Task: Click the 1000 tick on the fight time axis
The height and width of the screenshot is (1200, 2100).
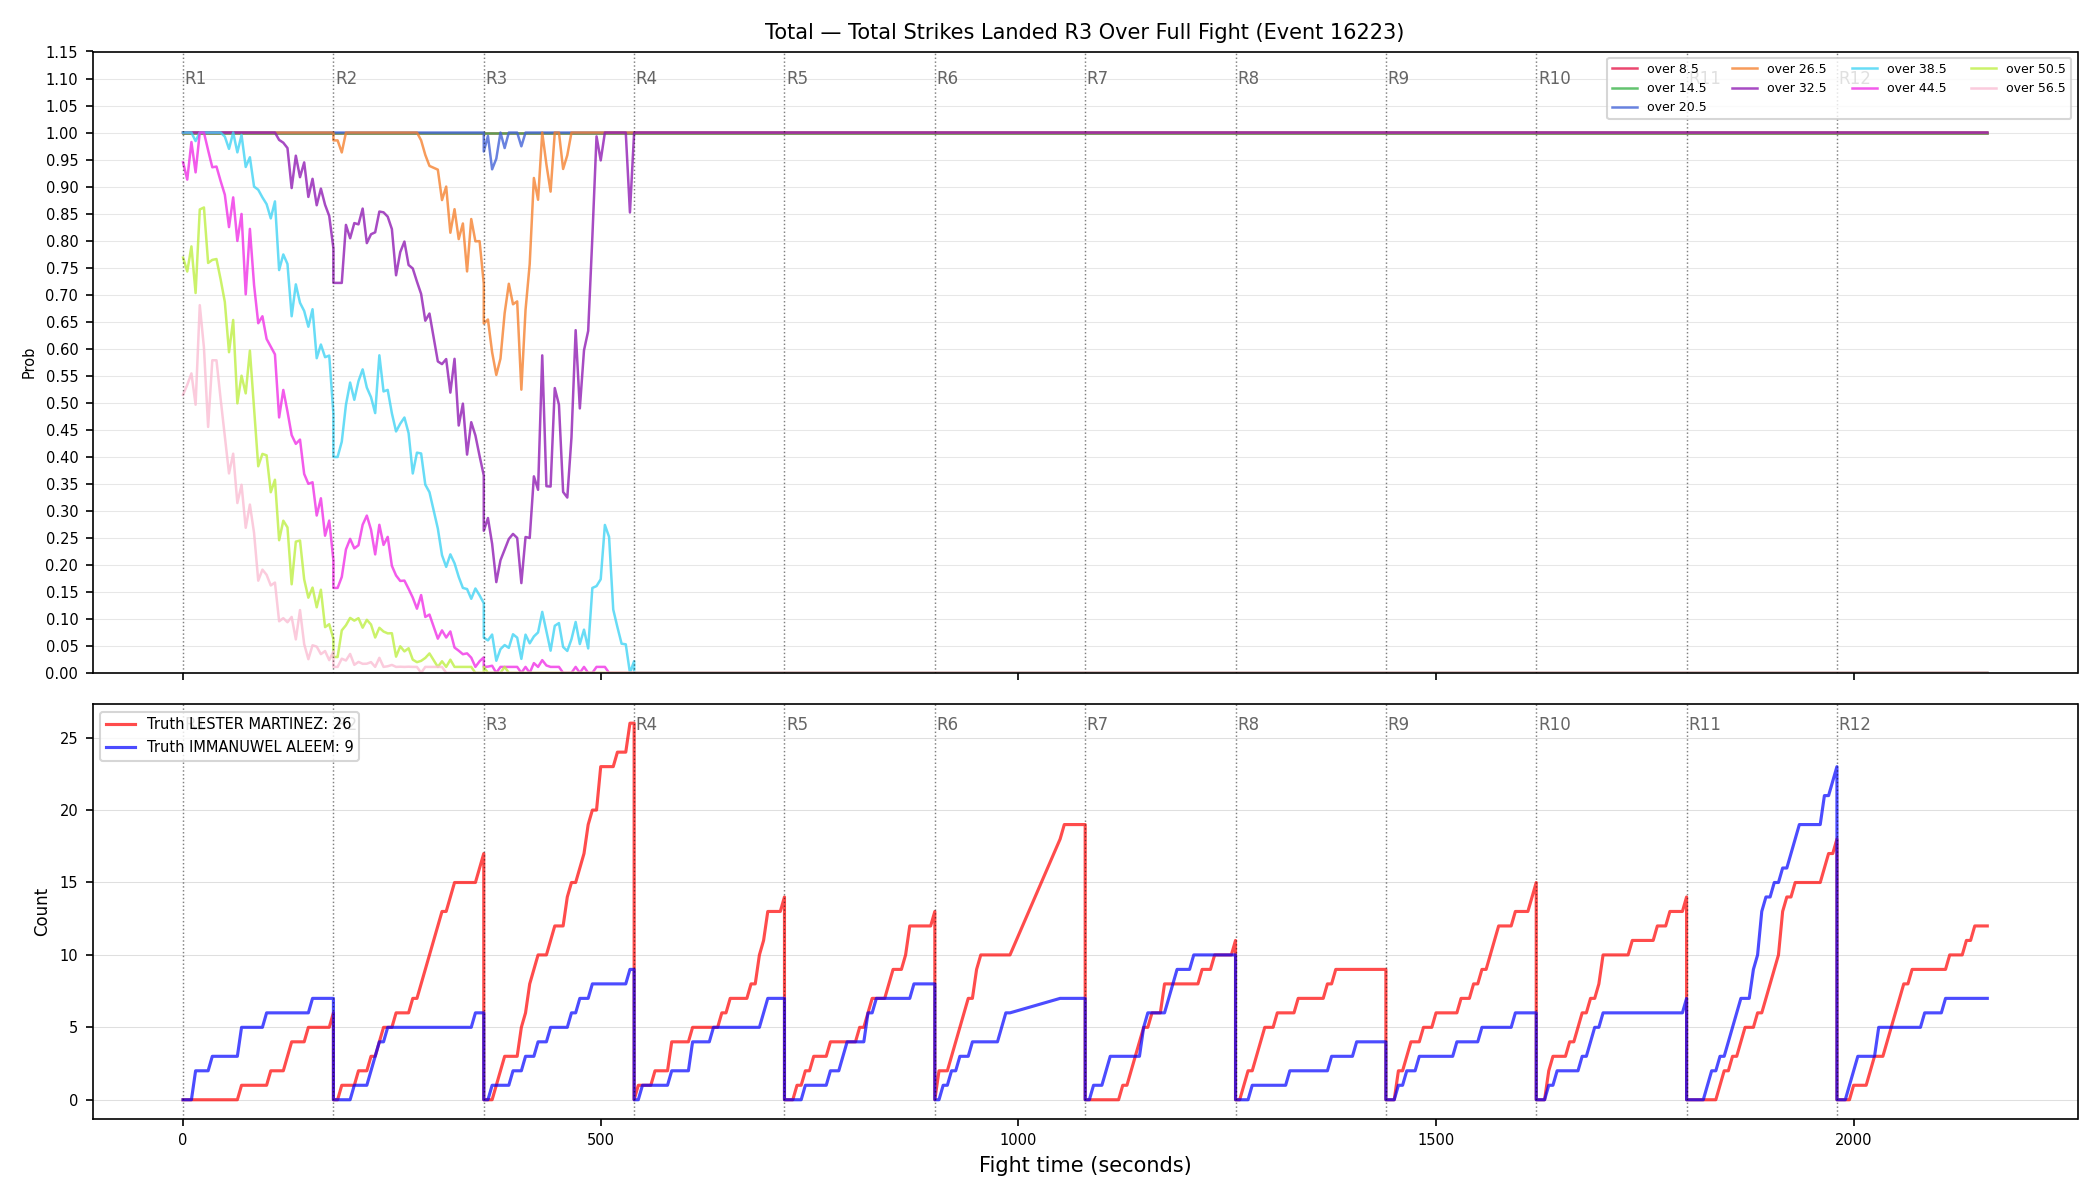Action: point(1018,1139)
